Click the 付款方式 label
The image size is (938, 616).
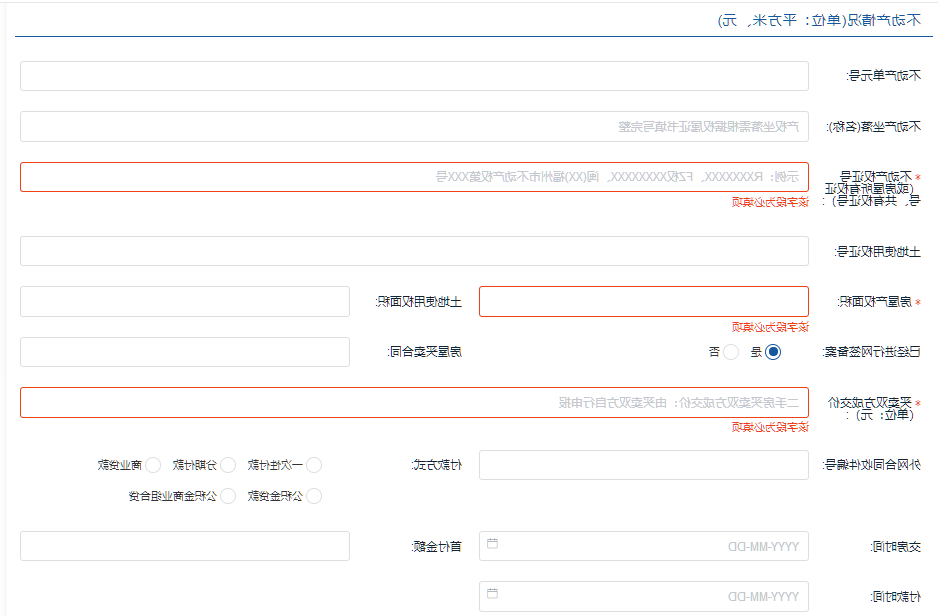tap(437, 465)
